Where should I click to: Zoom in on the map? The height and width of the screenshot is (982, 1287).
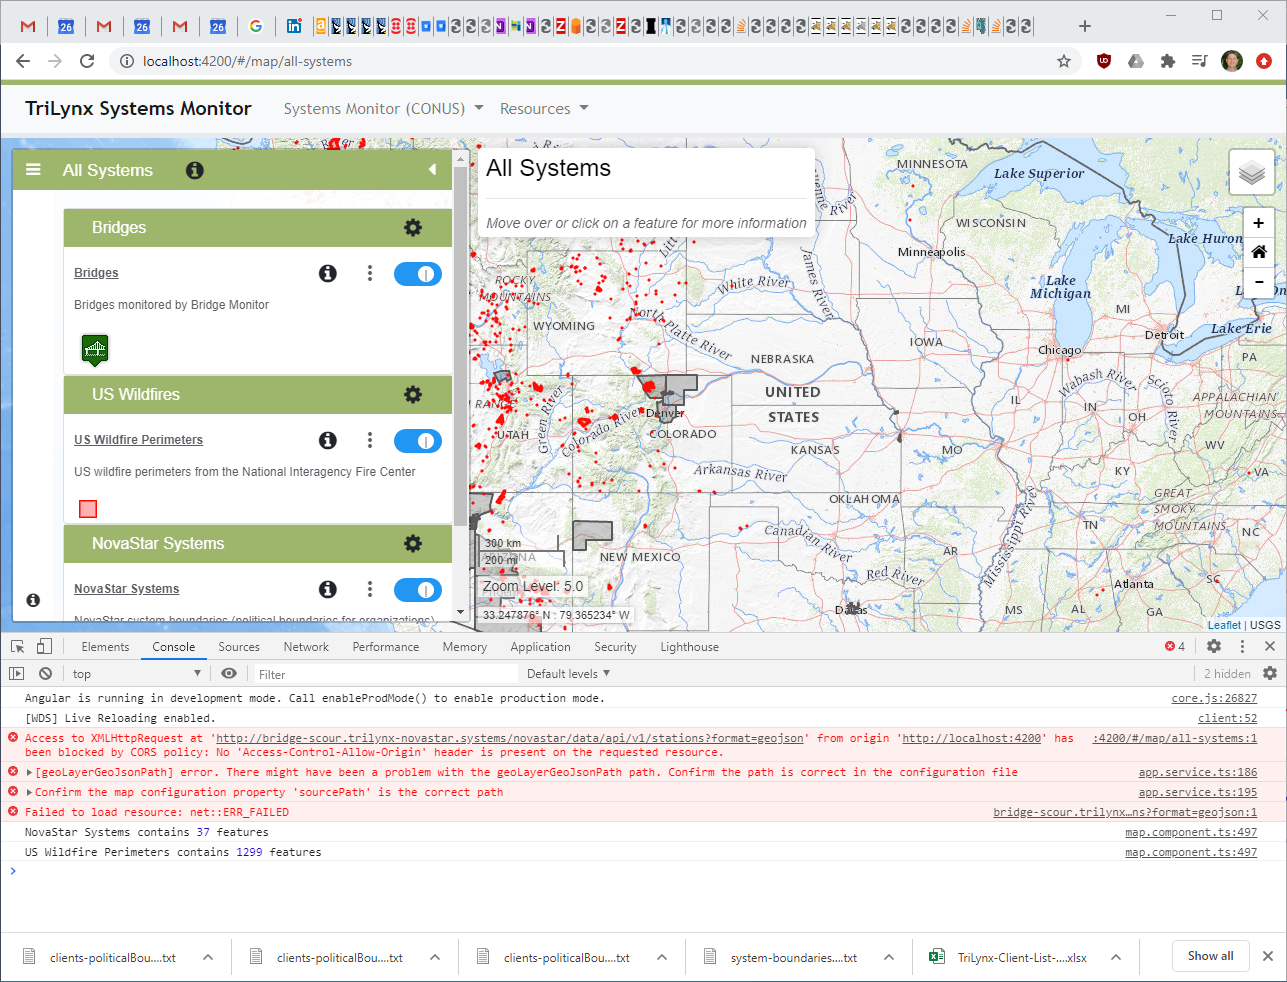click(1259, 223)
